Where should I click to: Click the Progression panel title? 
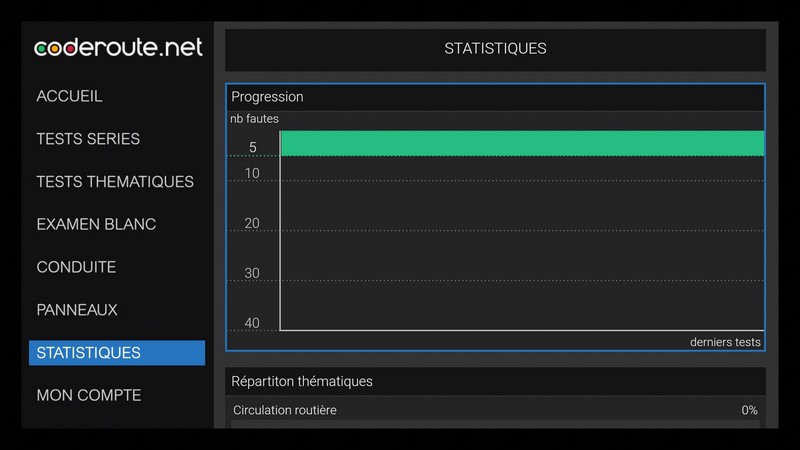[267, 97]
